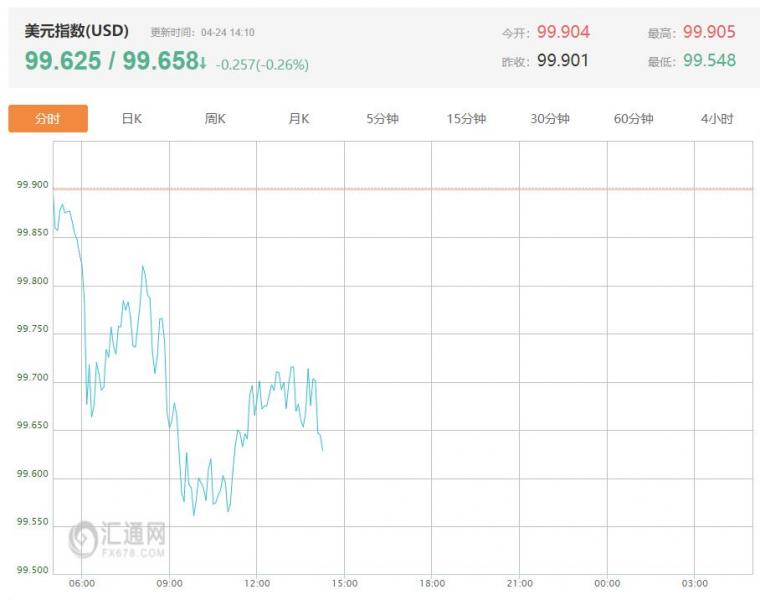The width and height of the screenshot is (760, 600).
Task: Select the 分时 chart tab
Action: tap(48, 118)
